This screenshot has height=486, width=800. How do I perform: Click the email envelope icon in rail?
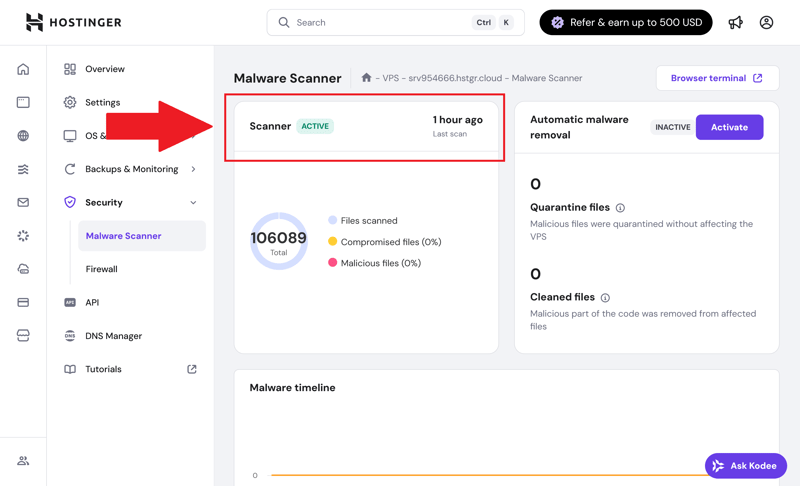pos(23,202)
